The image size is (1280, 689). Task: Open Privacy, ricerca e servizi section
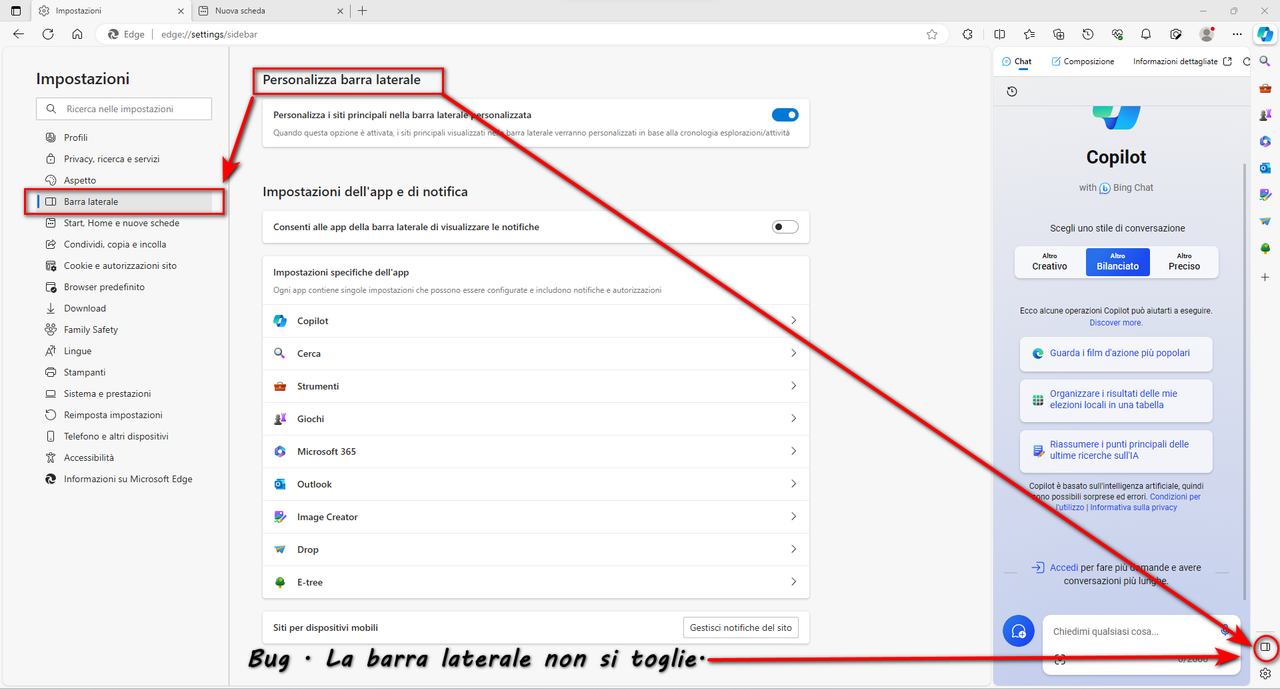coord(111,159)
